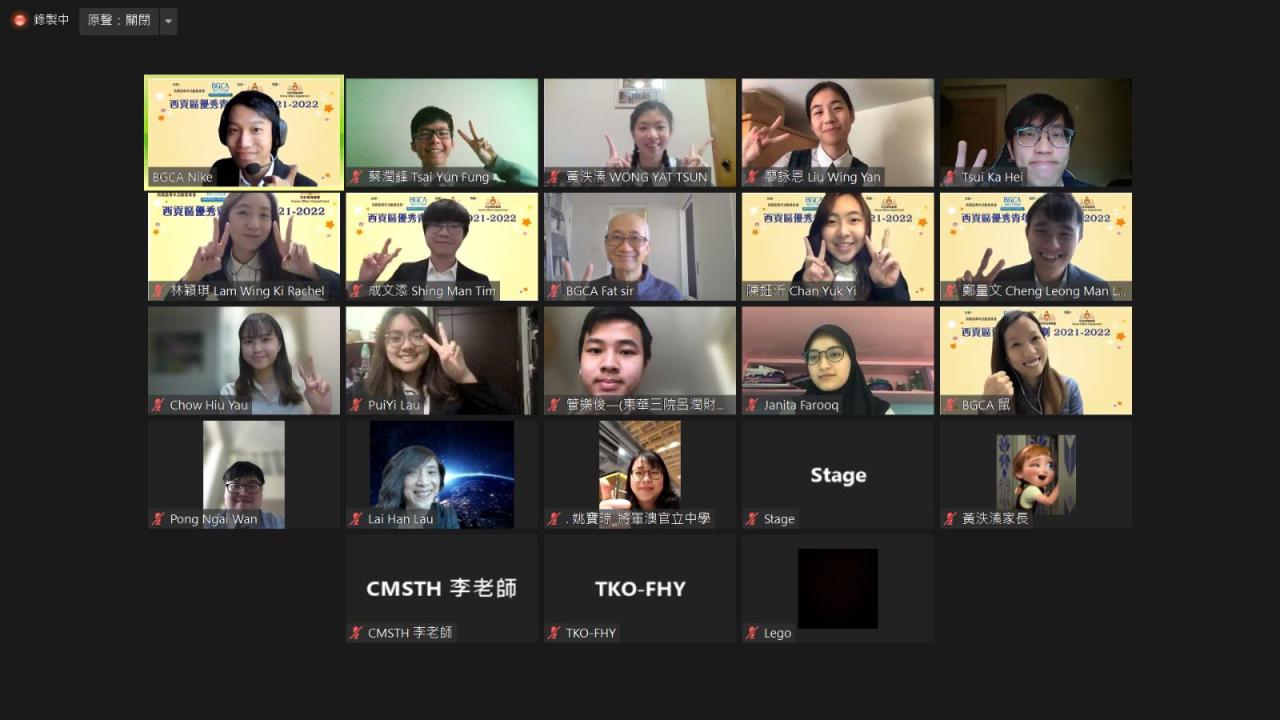Click the CMSTH 李老師 name label
This screenshot has width=1280, height=720.
410,633
